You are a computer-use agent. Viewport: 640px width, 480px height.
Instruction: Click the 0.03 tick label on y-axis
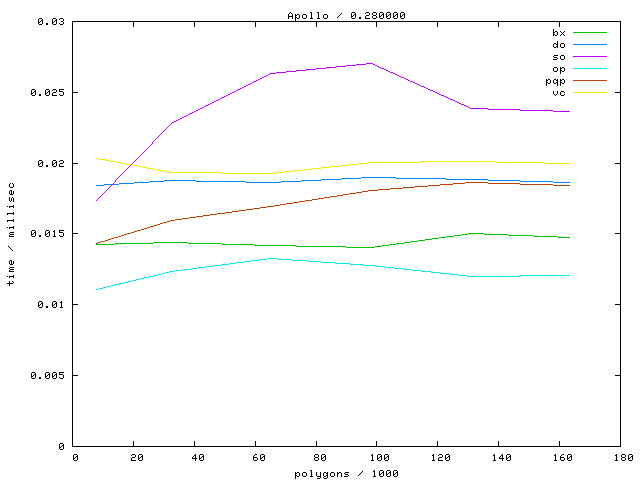[51, 21]
